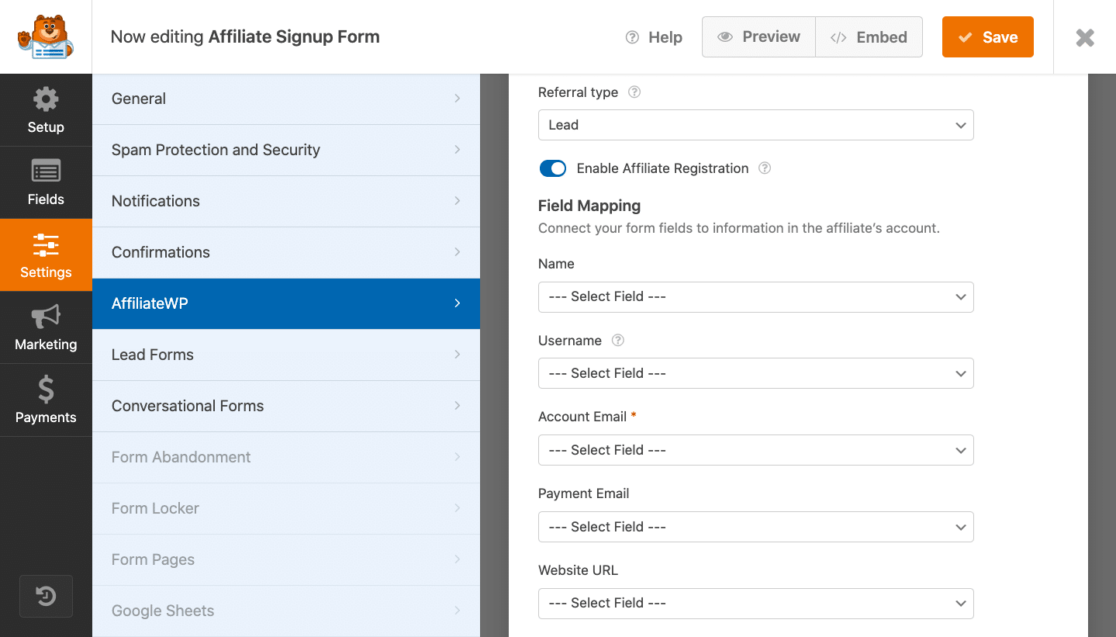The image size is (1116, 637).
Task: Click the Save button
Action: tap(987, 37)
